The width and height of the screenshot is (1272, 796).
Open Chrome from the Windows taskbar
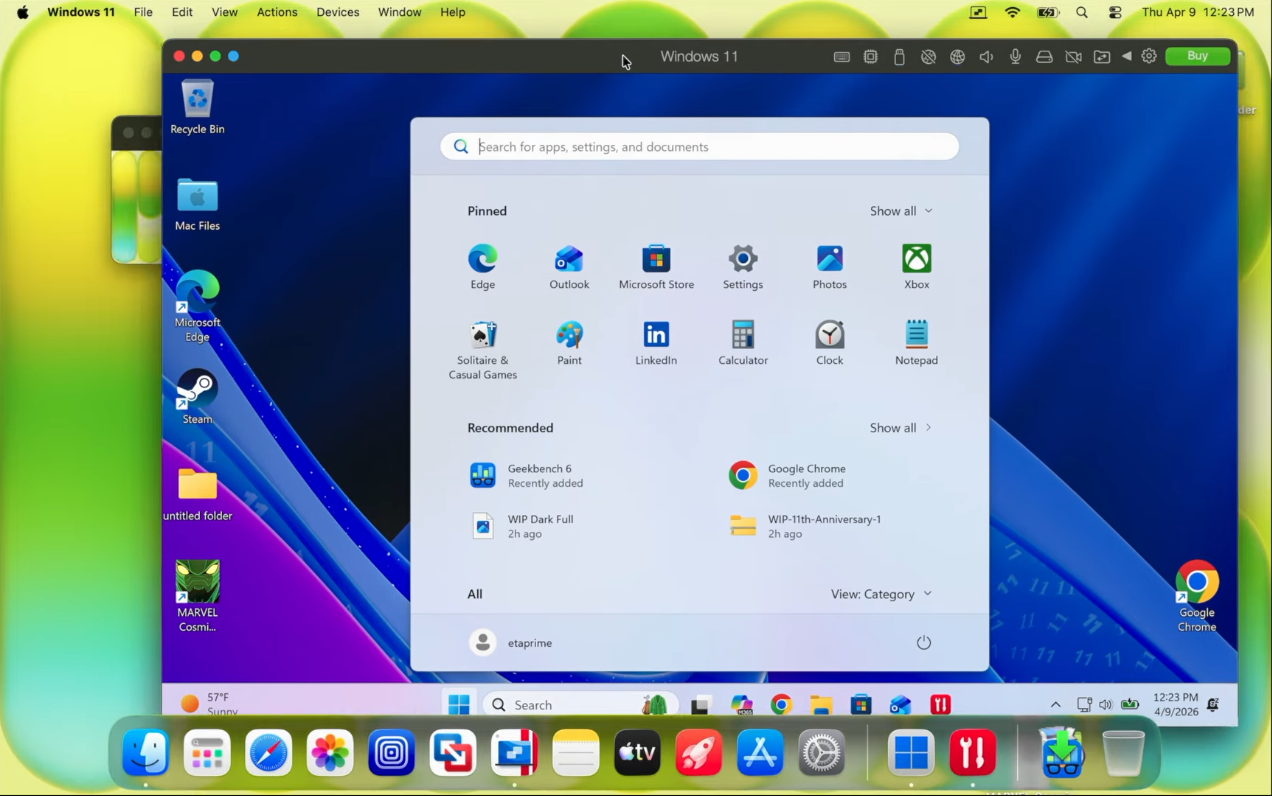782,705
